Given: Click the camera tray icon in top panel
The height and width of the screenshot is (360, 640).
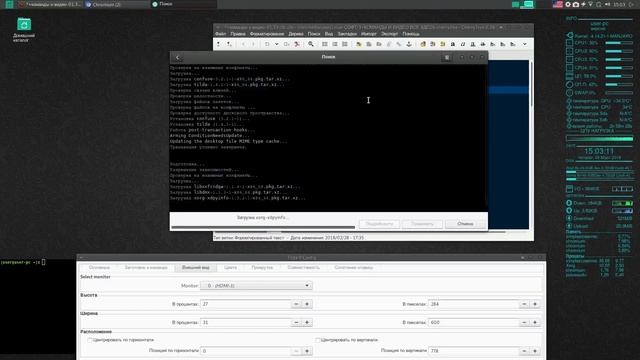Looking at the screenshot, I should pyautogui.click(x=576, y=4).
